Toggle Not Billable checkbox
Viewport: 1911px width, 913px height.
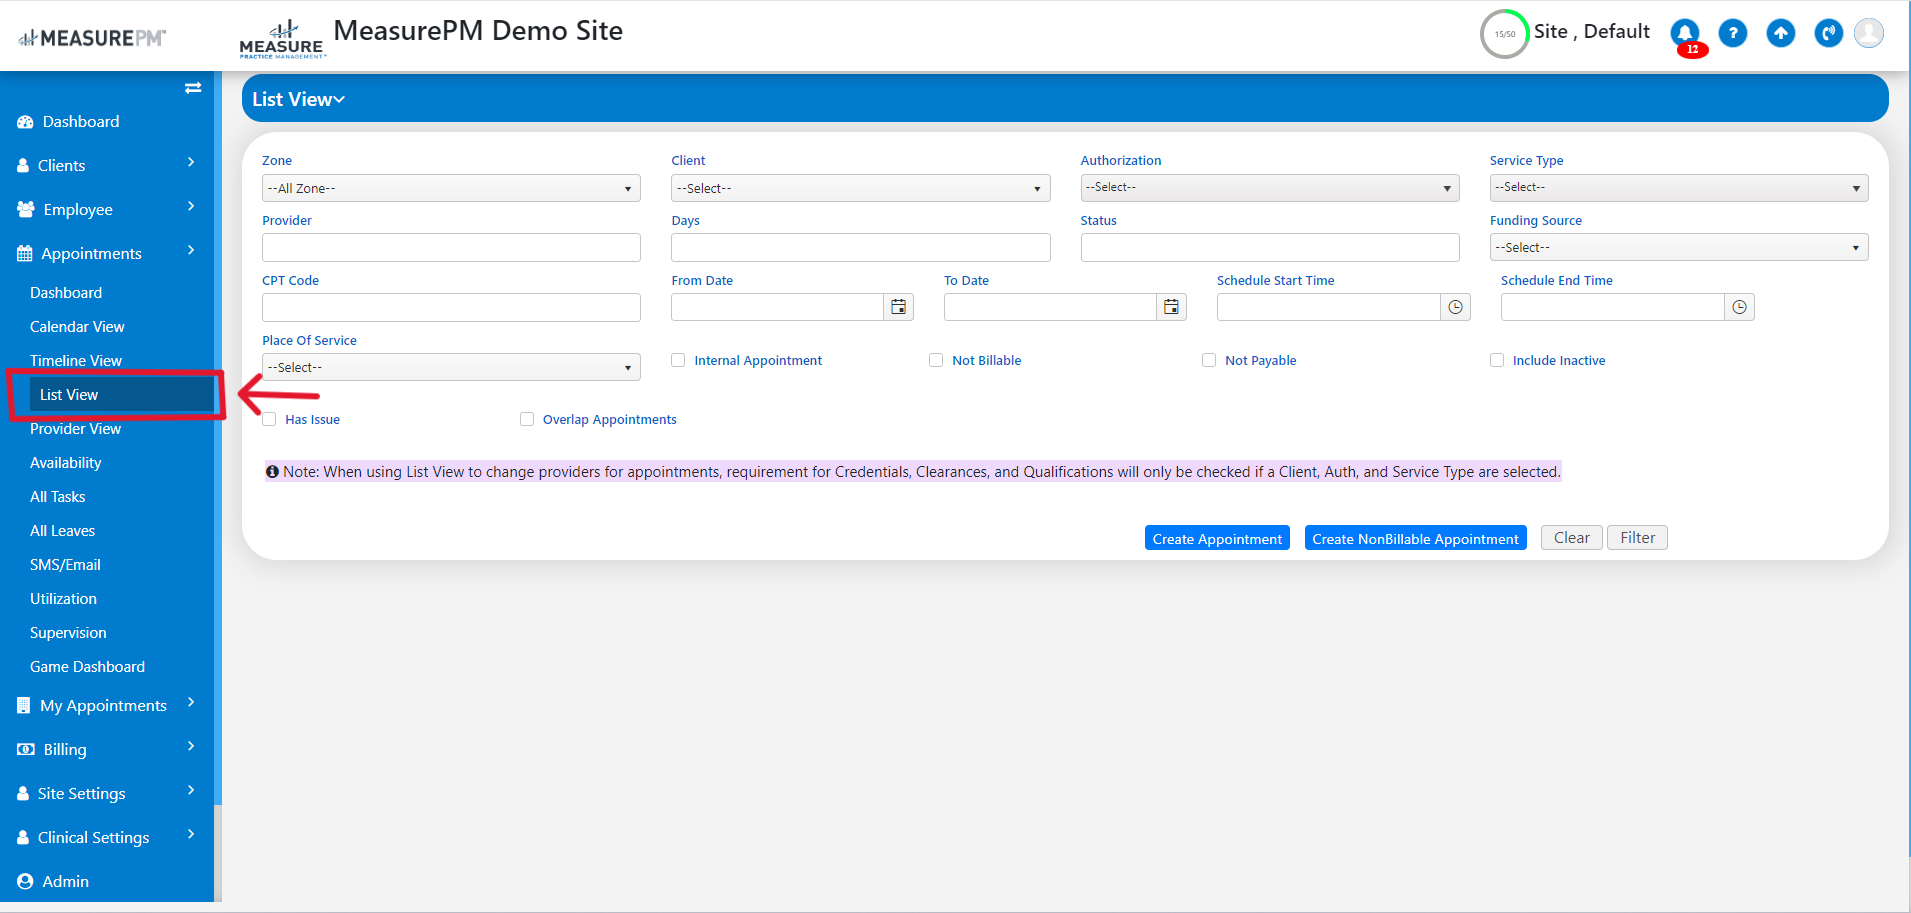[936, 360]
